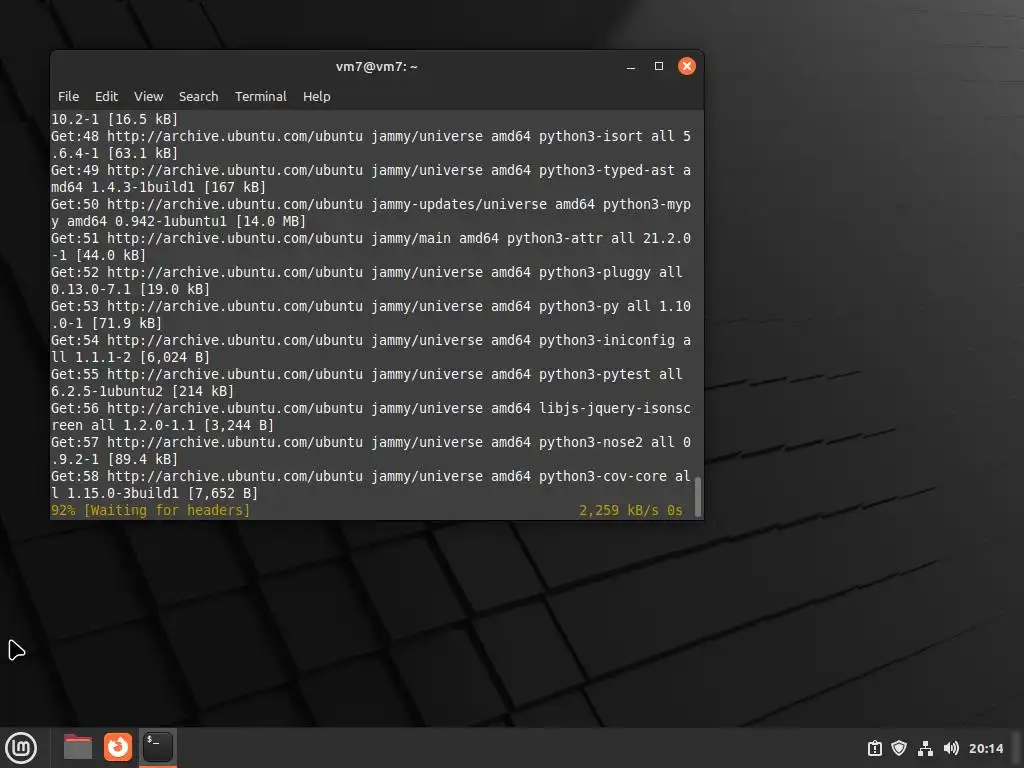Click the text 6.2.5-1ubuntu2 [214 kB]

click(142, 391)
